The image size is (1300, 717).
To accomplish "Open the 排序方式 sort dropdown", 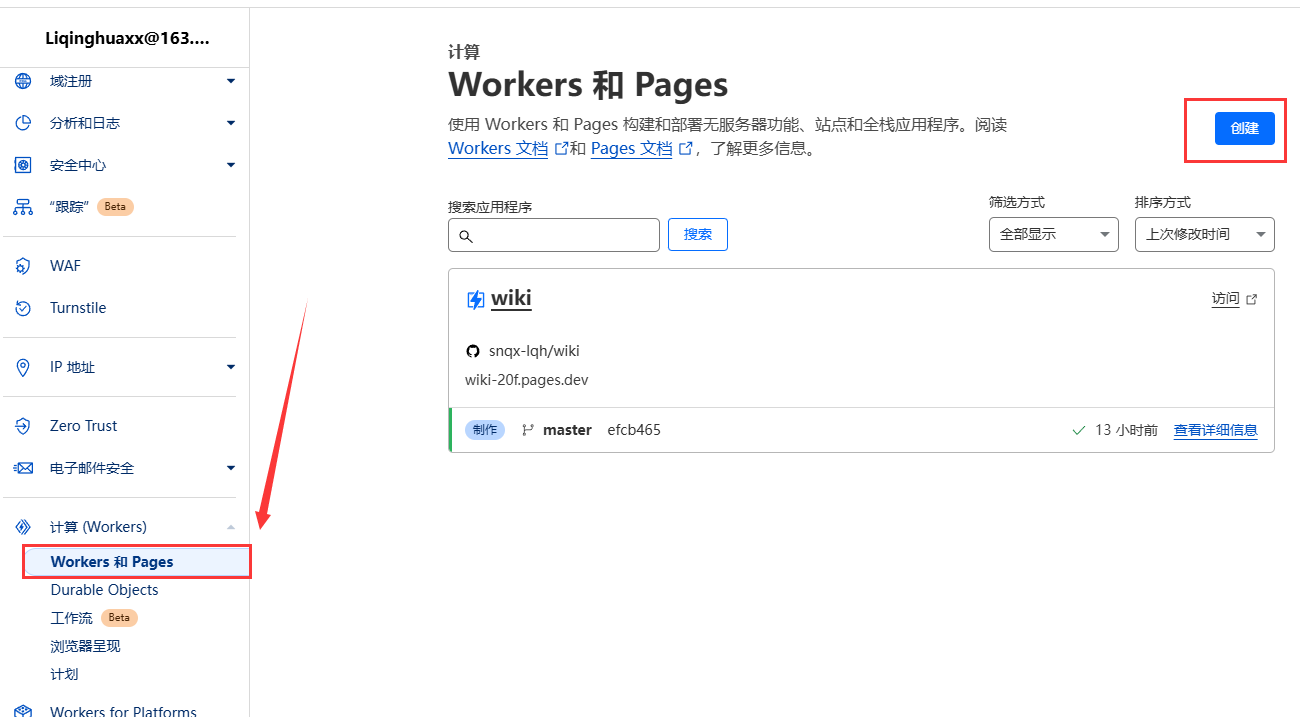I will click(1204, 234).
